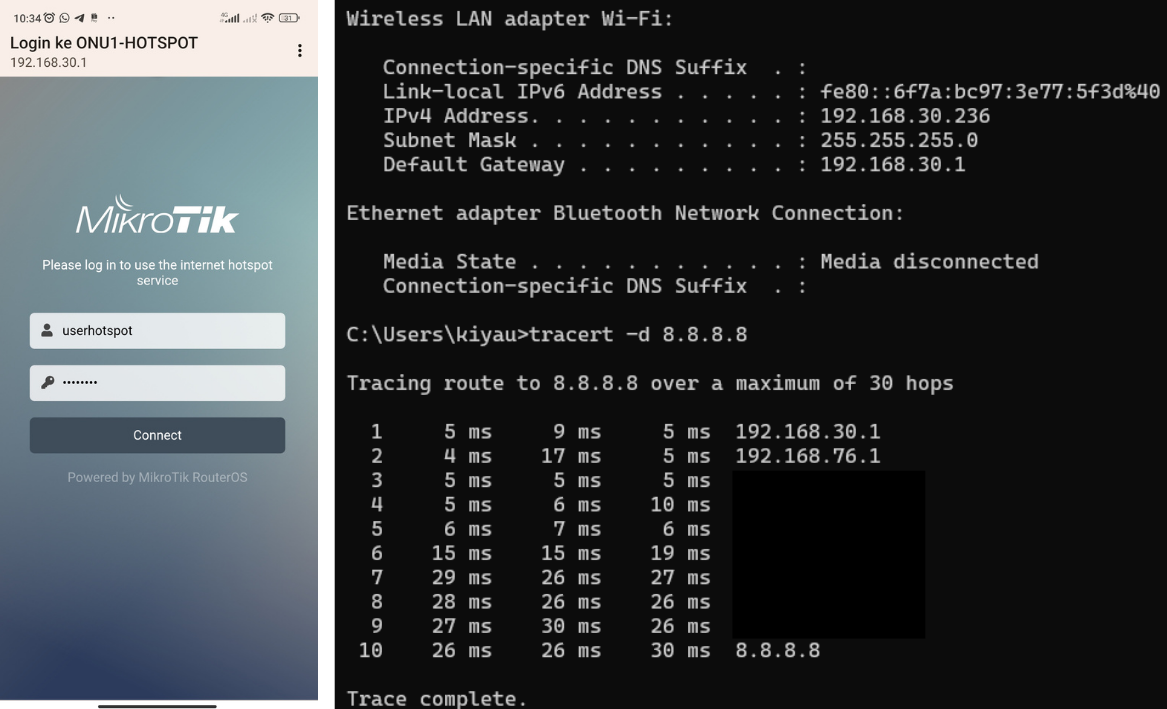Screen dimensions: 1167x709
Task: Click the Default Gateway 192.168.30.1 value
Action: point(892,165)
